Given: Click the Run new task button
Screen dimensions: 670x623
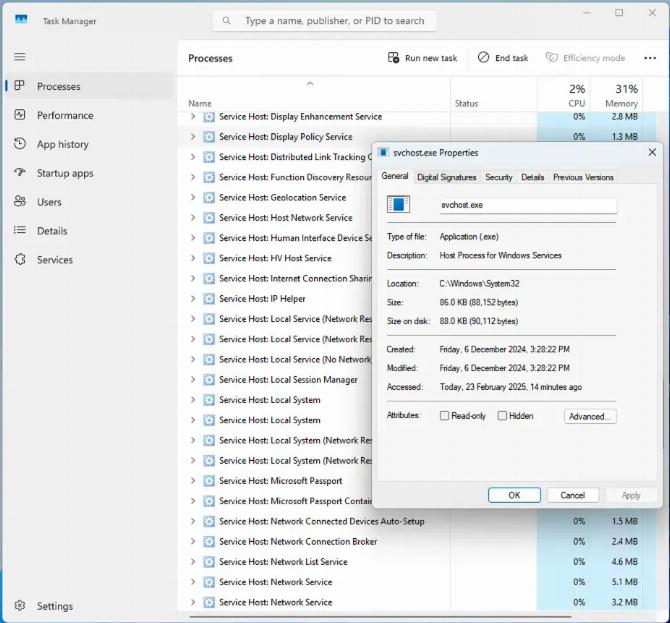Looking at the screenshot, I should click(x=422, y=58).
